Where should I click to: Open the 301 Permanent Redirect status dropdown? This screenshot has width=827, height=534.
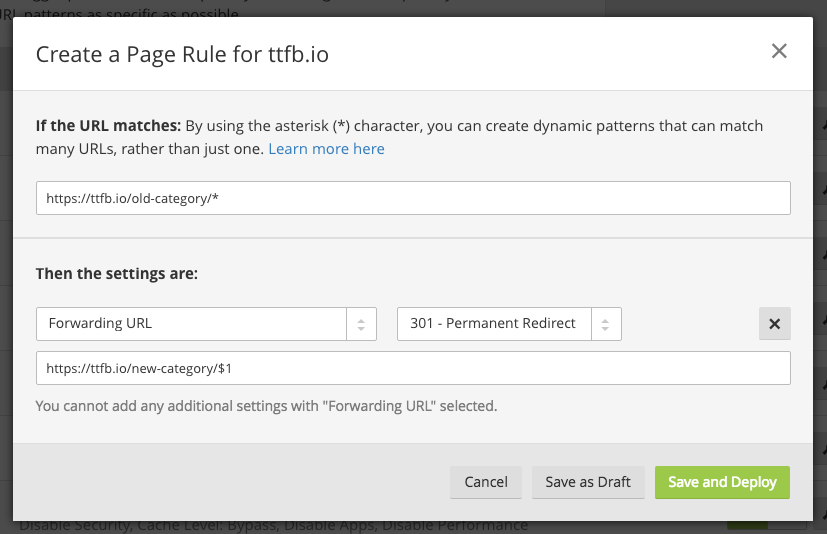(509, 323)
